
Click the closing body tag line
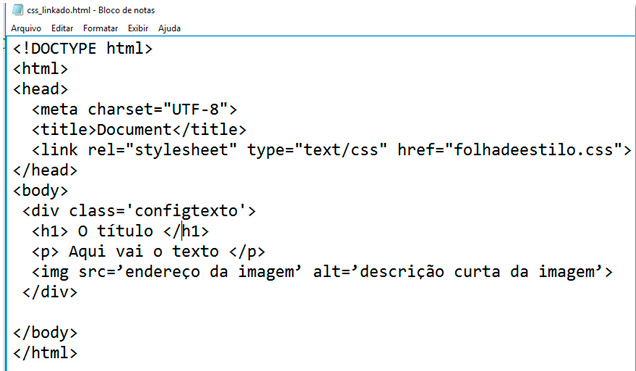coord(45,332)
